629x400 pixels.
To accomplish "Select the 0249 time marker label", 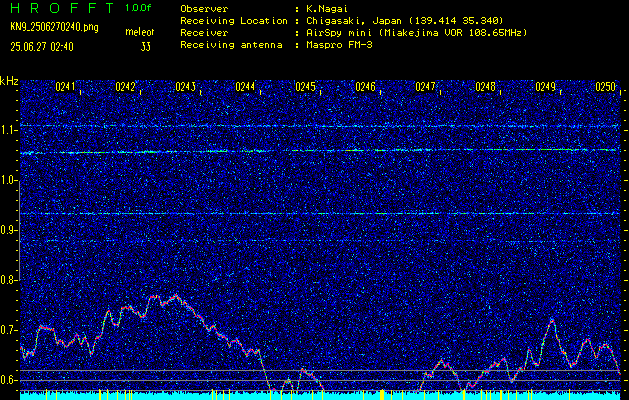I will click(x=546, y=87).
